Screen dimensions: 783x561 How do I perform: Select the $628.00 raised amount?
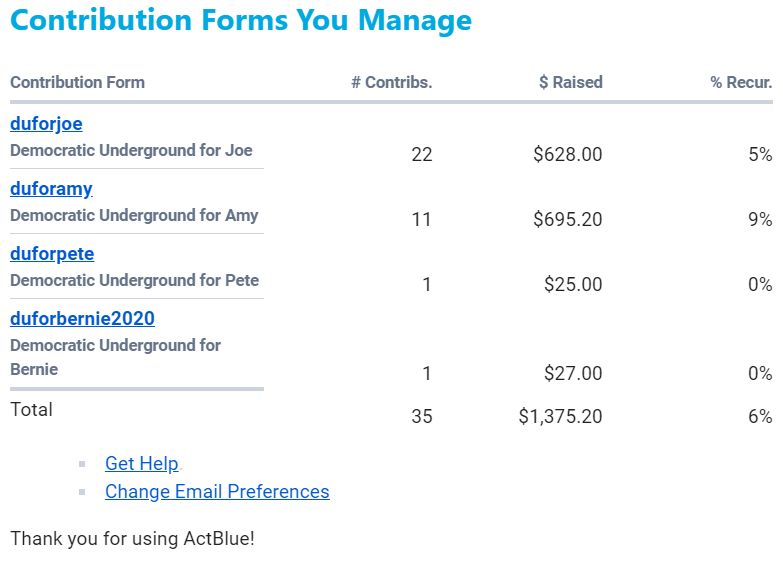pos(567,154)
